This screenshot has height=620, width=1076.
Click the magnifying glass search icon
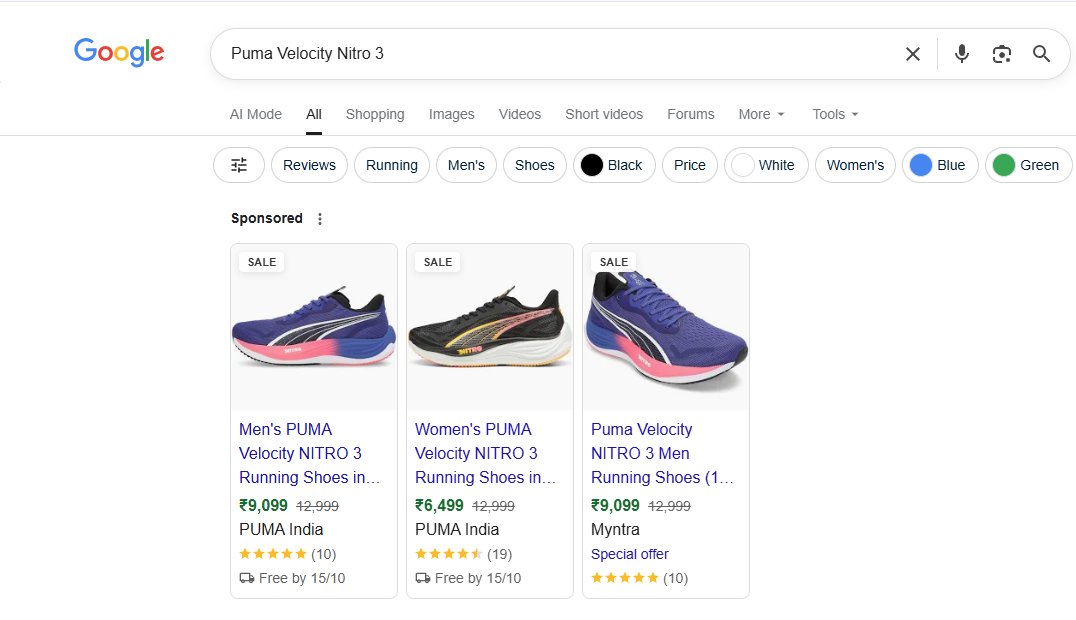coord(1041,54)
